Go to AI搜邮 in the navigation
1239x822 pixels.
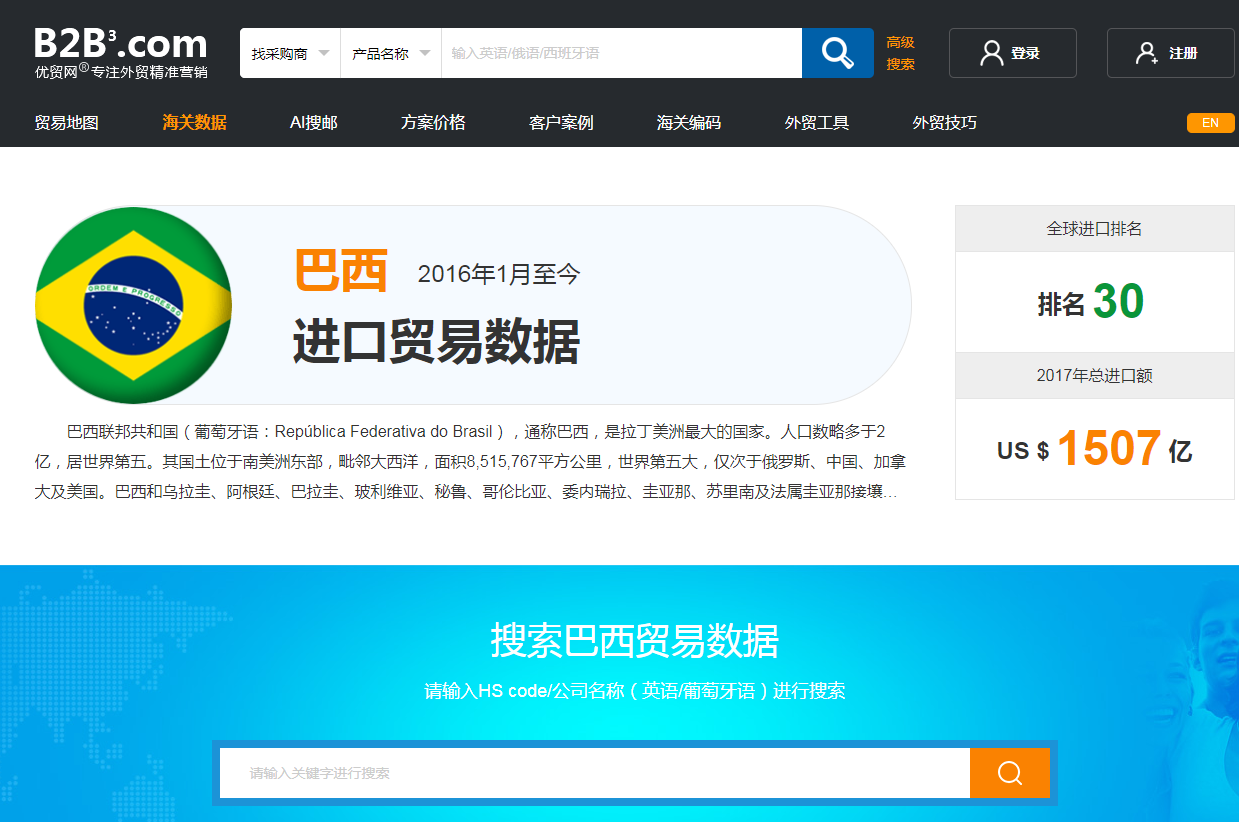(x=314, y=123)
